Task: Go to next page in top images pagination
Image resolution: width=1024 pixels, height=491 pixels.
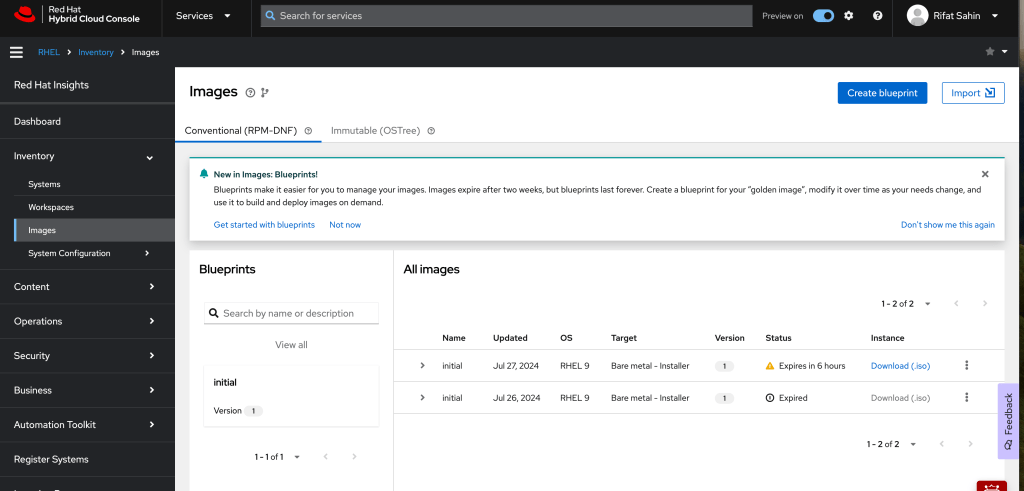Action: [985, 304]
